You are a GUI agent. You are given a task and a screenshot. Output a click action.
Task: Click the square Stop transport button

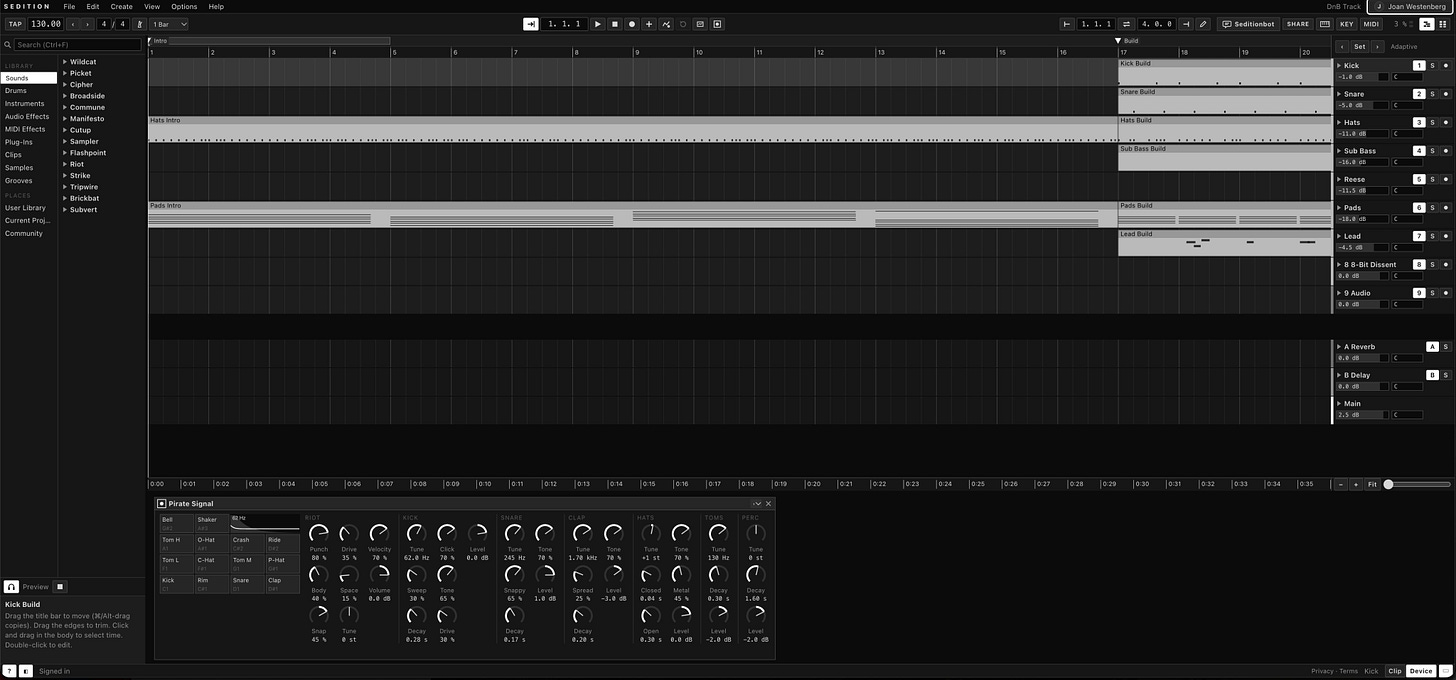click(x=615, y=24)
